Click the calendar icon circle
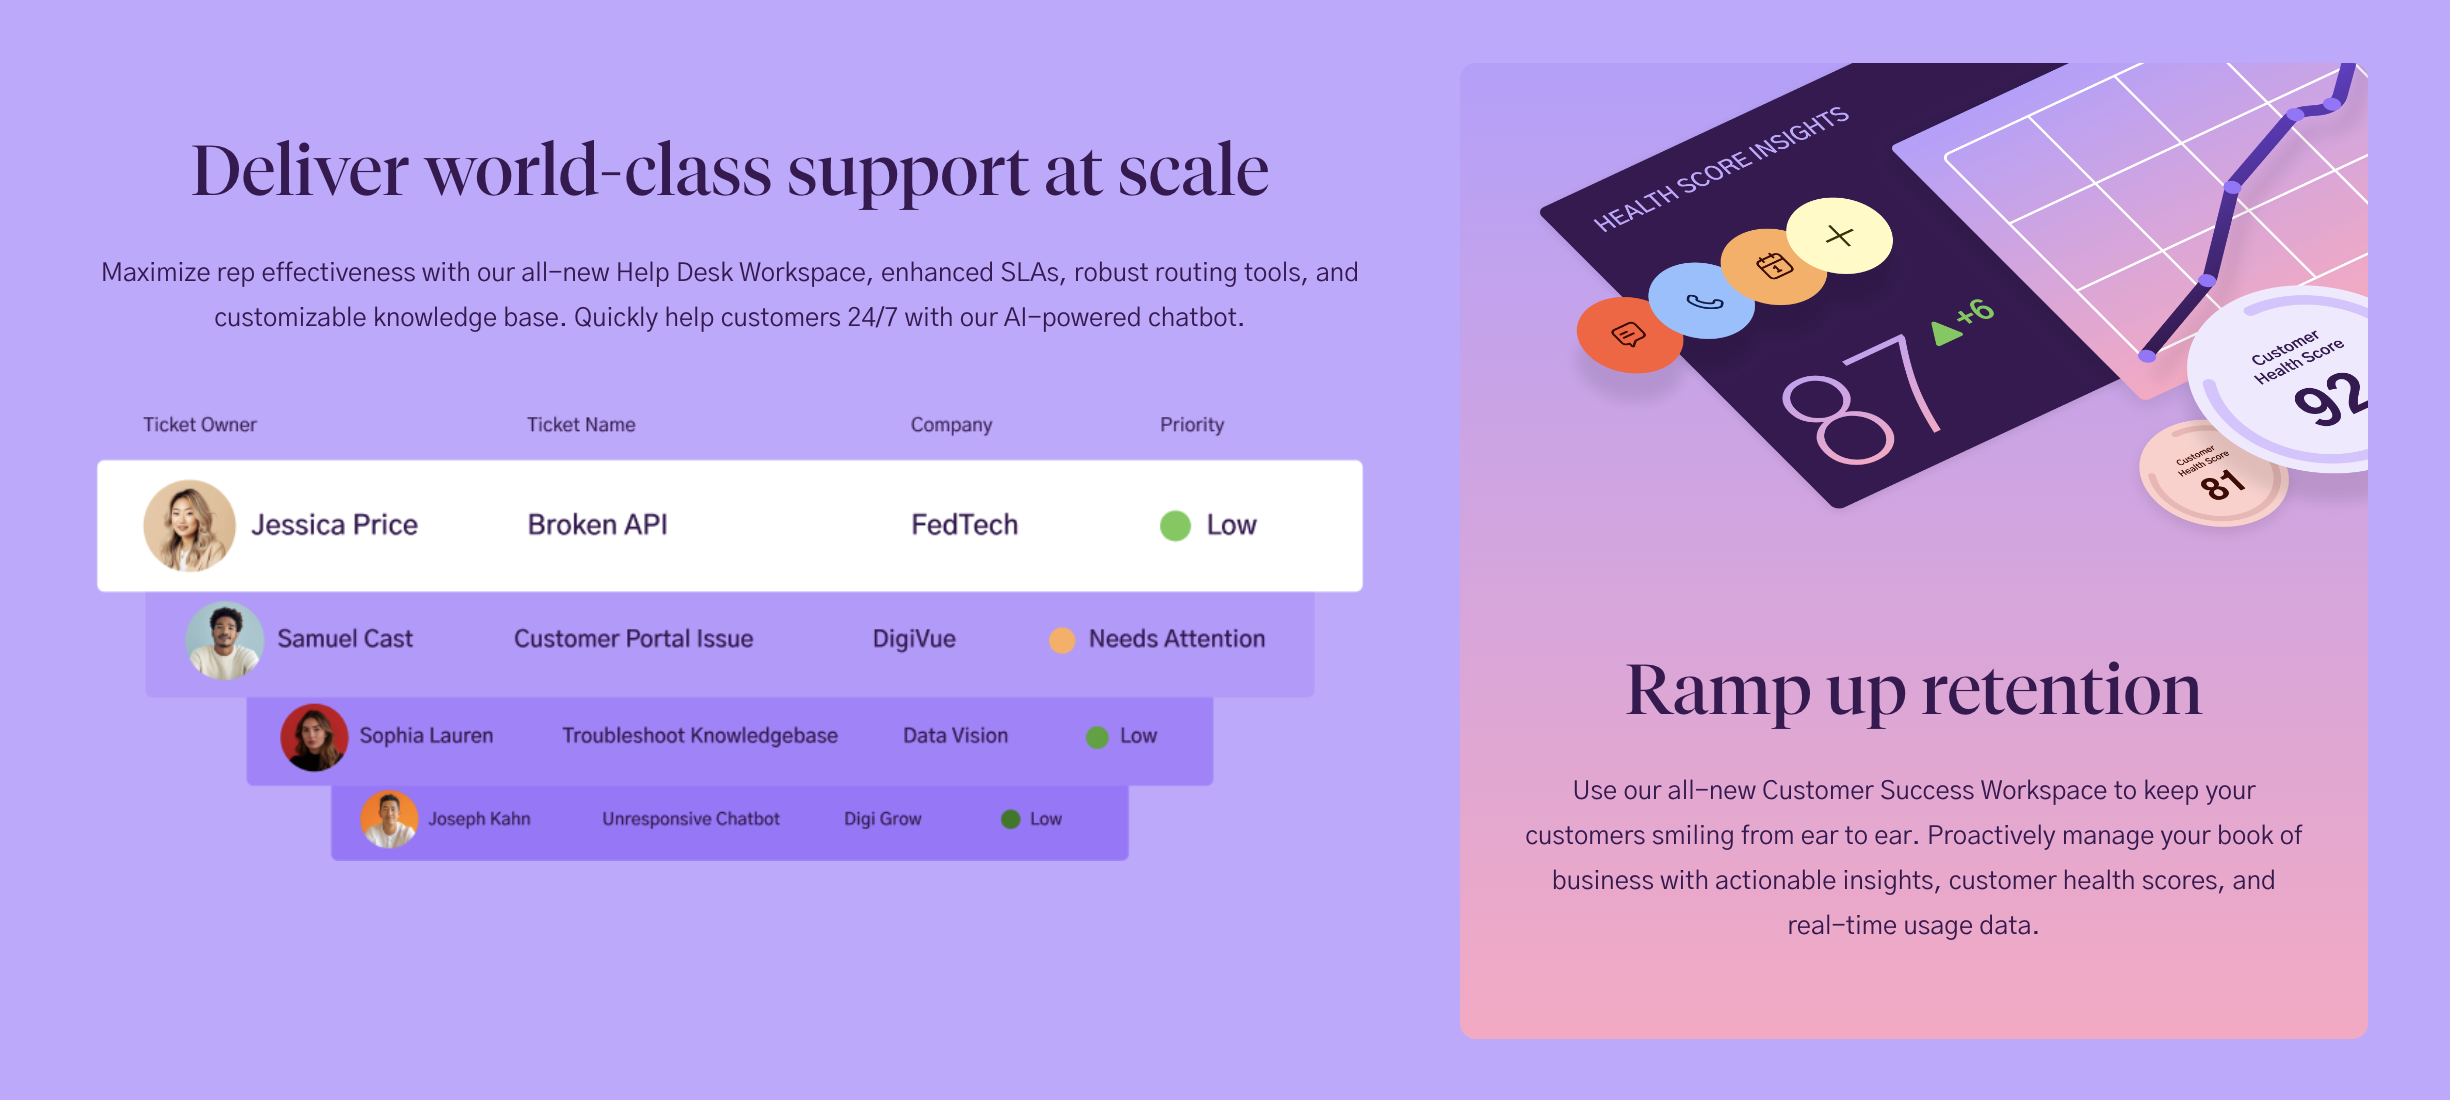The image size is (2450, 1100). [x=1774, y=266]
